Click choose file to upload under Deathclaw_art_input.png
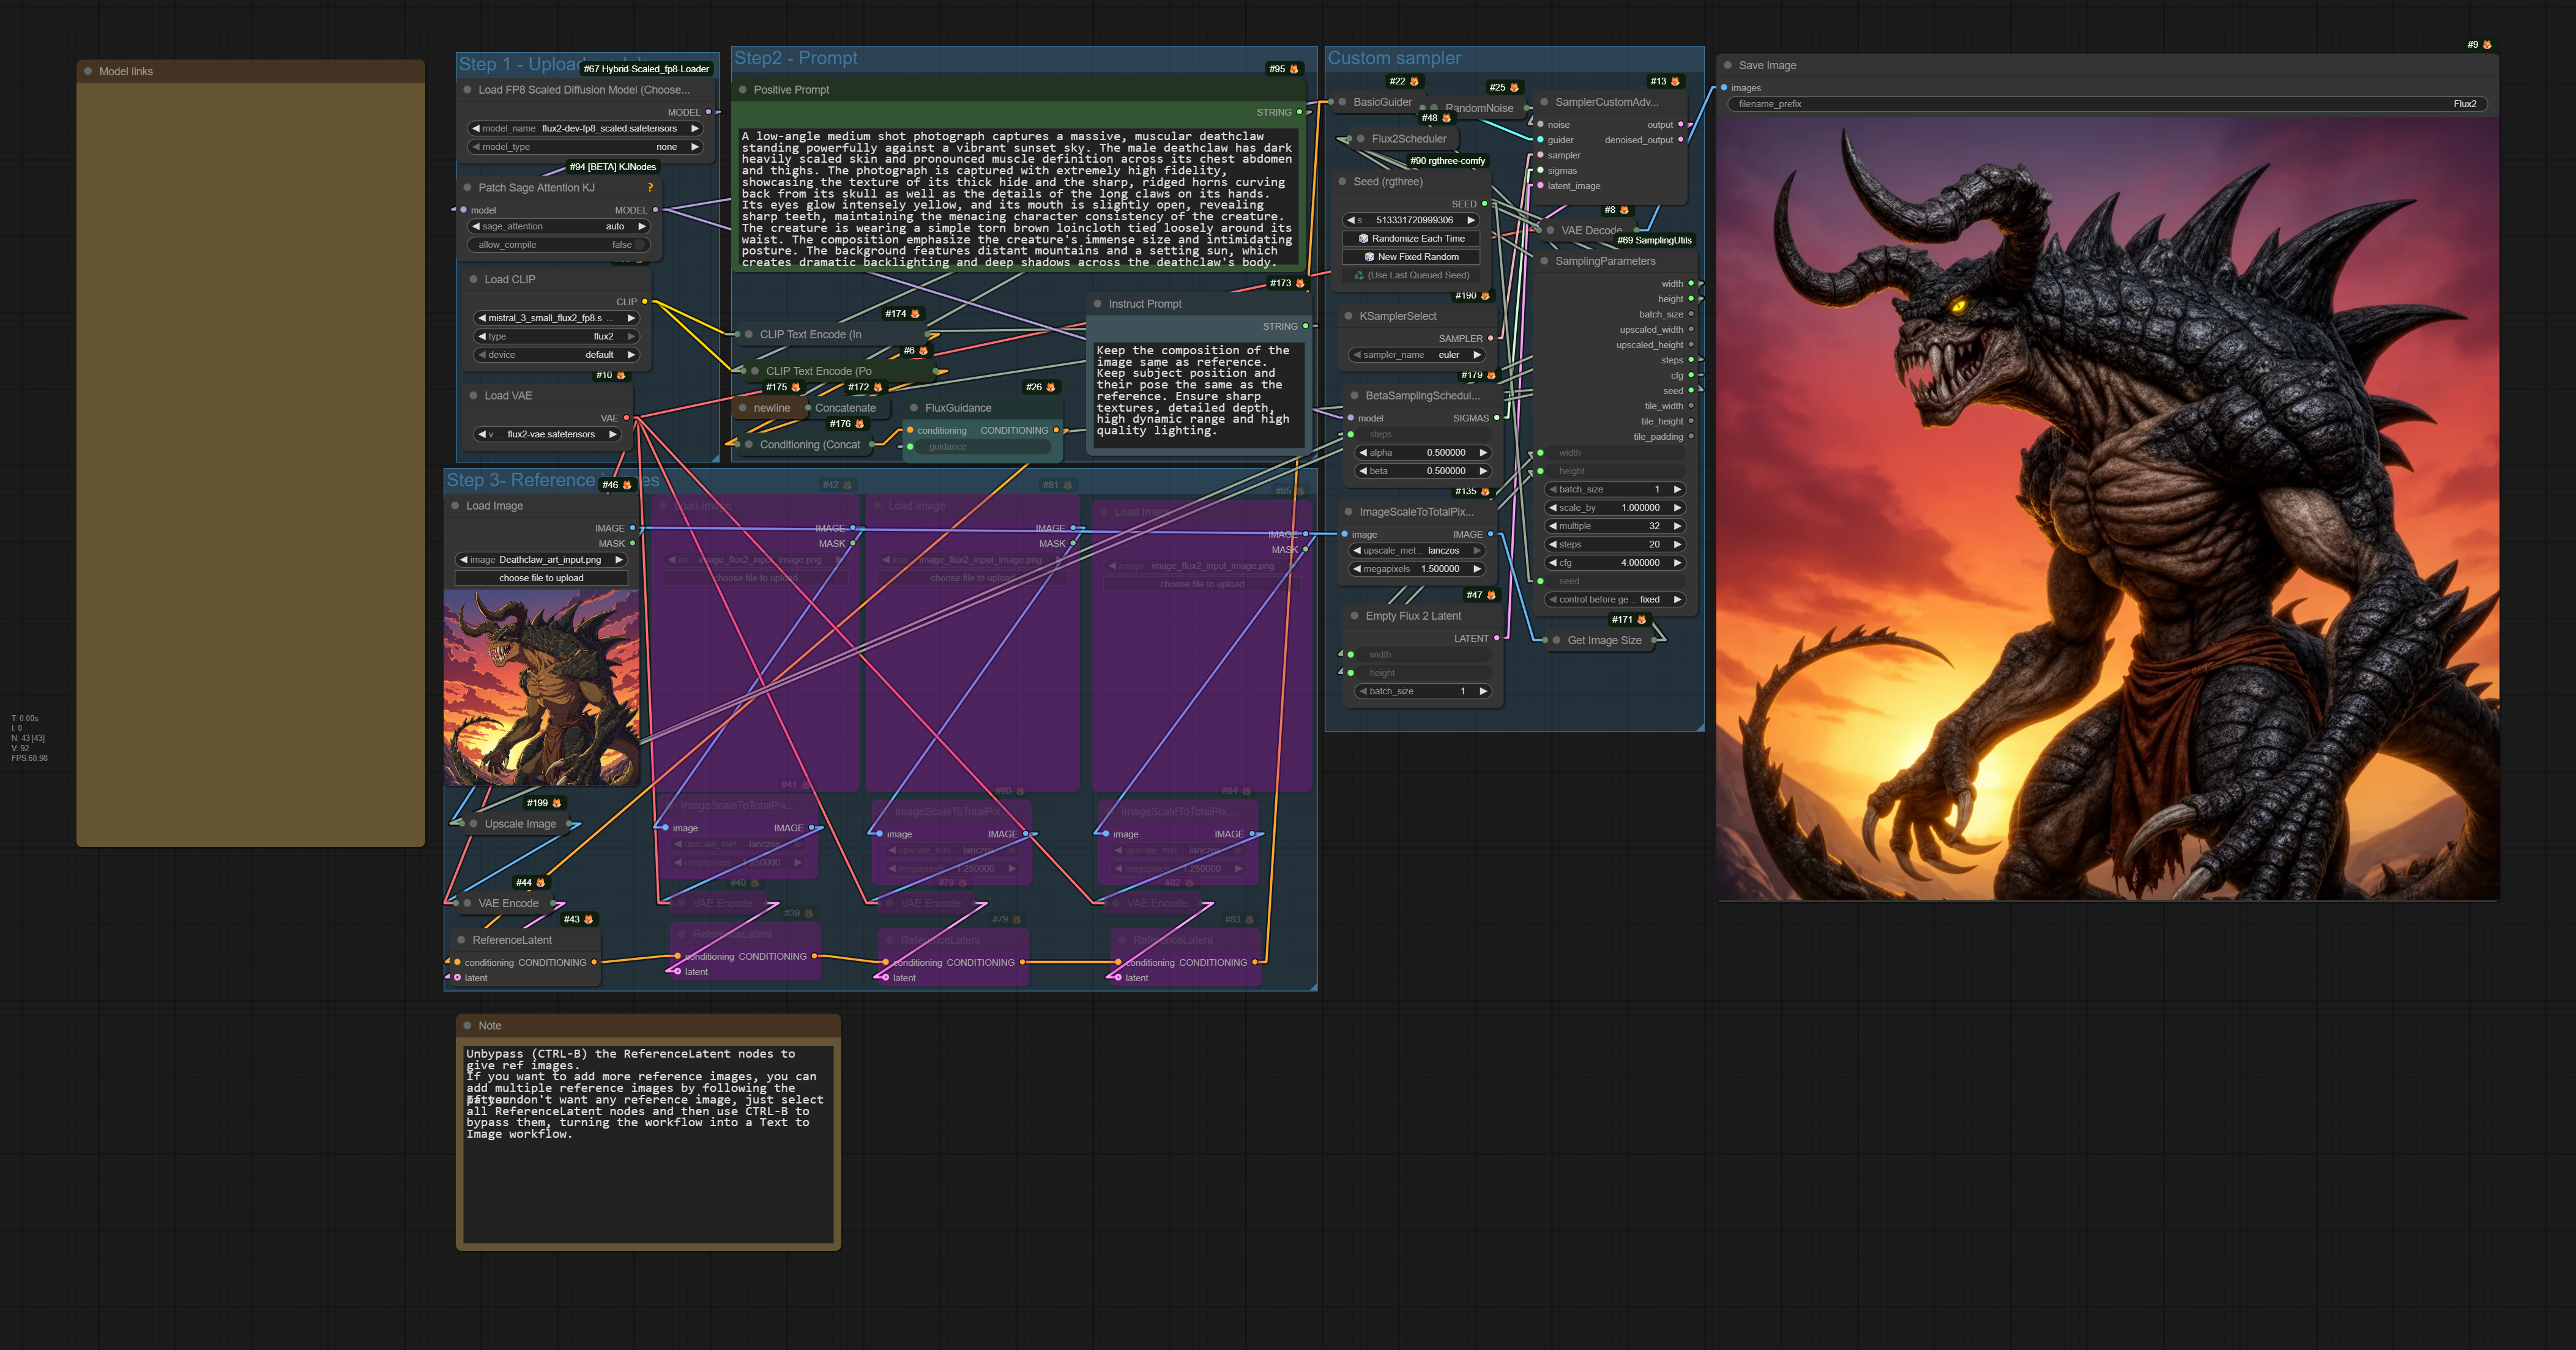Screen dimensions: 2576x1350 click(541, 578)
